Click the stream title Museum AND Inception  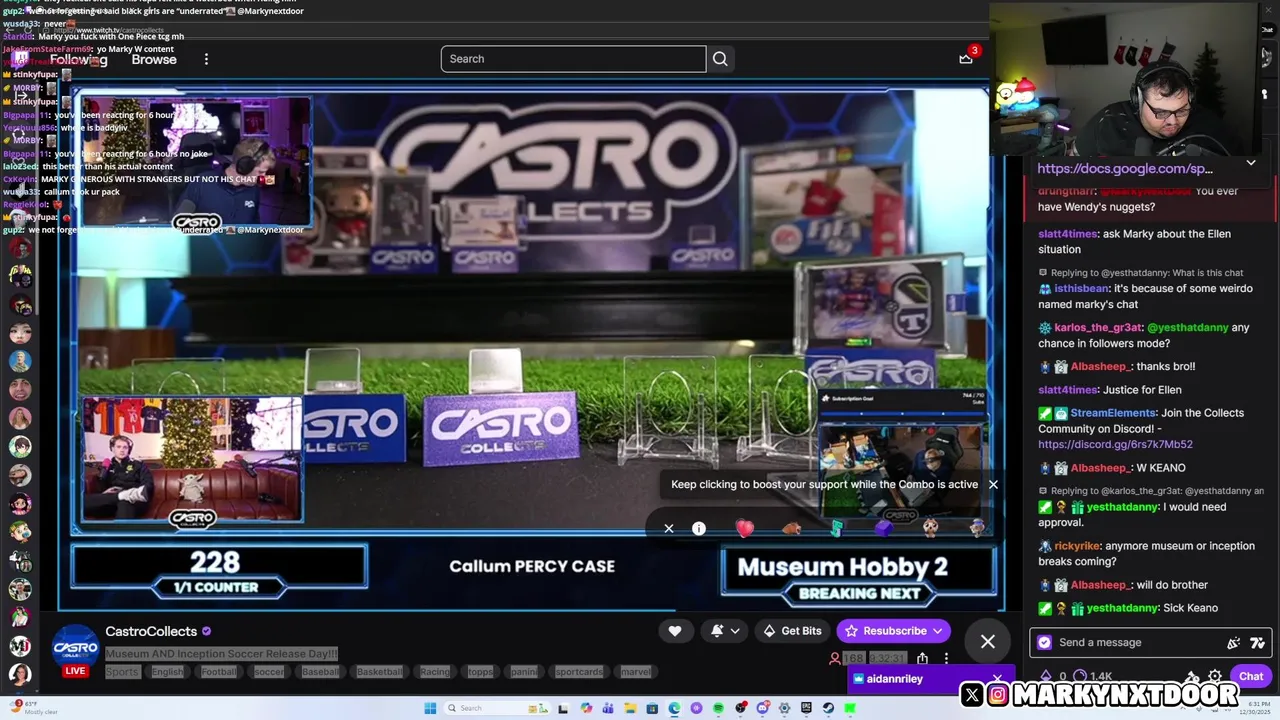[221, 654]
